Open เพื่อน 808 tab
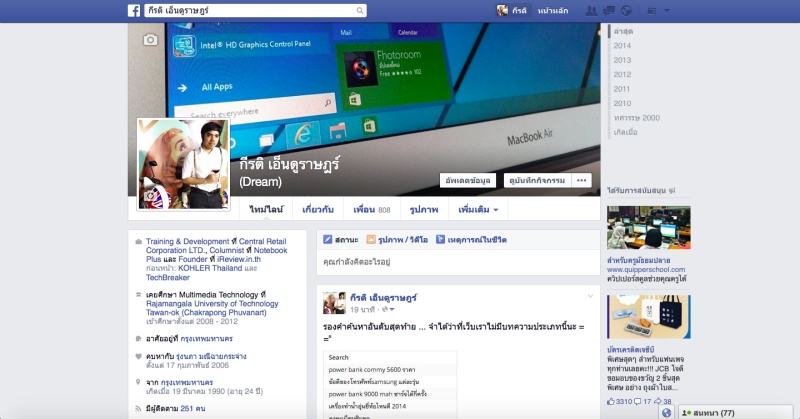The width and height of the screenshot is (800, 419). 371,209
